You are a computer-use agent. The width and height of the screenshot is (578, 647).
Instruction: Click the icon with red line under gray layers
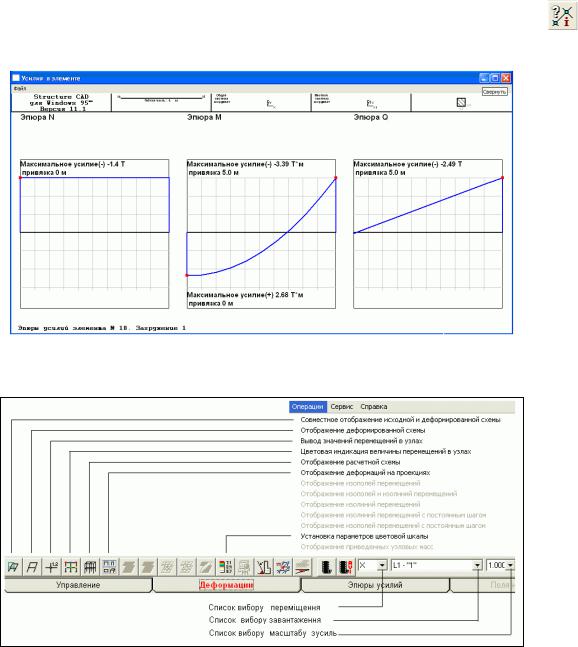302,567
